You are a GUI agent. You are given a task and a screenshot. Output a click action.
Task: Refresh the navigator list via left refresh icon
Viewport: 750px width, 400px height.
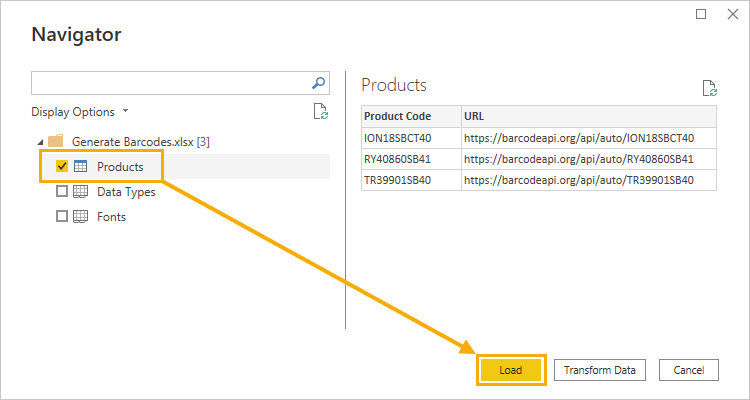pyautogui.click(x=320, y=111)
